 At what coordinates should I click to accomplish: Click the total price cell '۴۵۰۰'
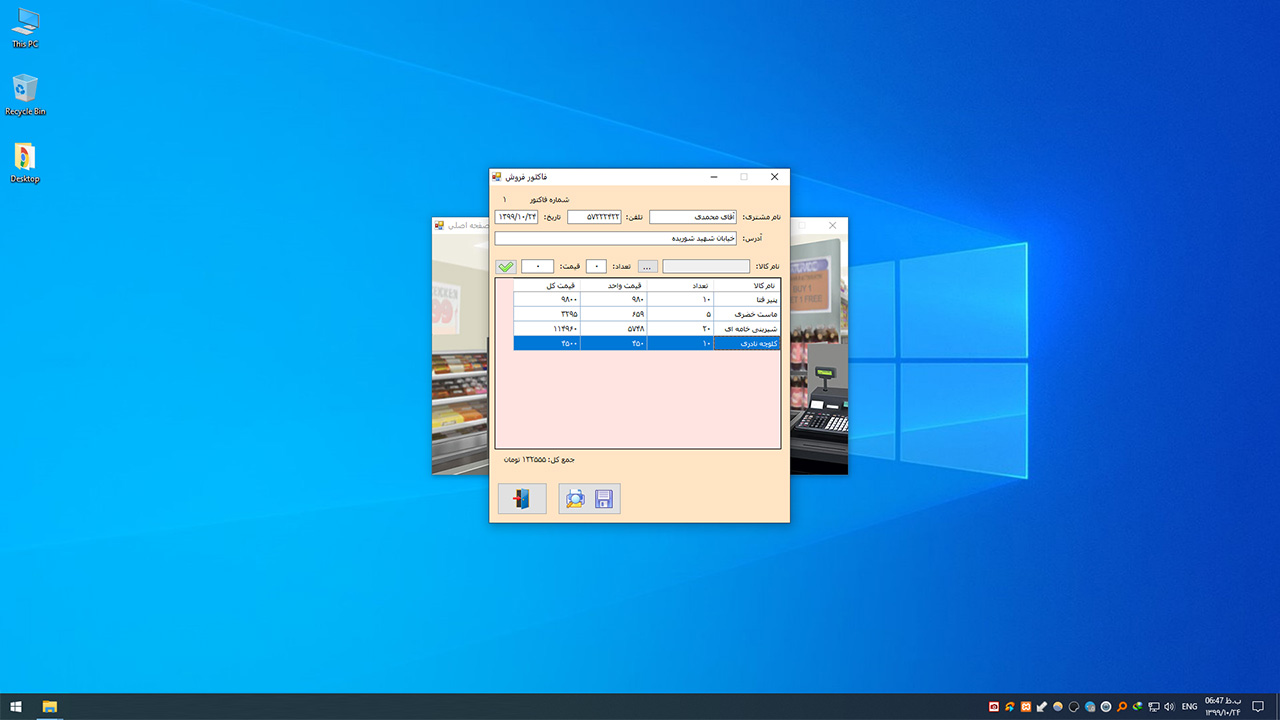point(547,343)
